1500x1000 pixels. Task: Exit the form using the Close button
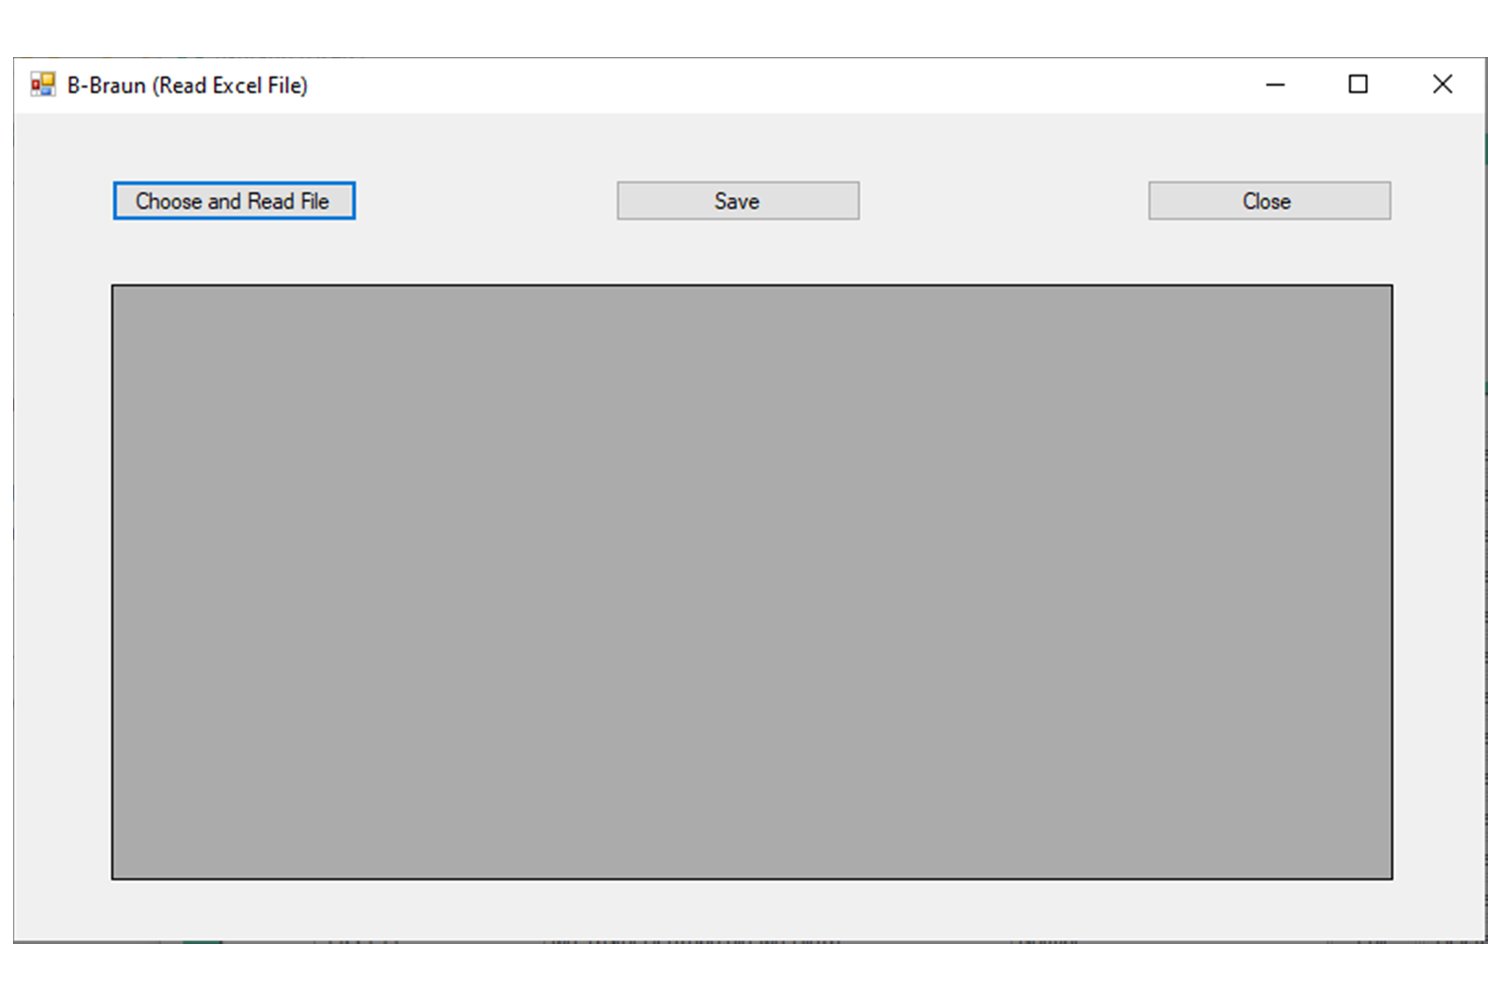(x=1269, y=201)
